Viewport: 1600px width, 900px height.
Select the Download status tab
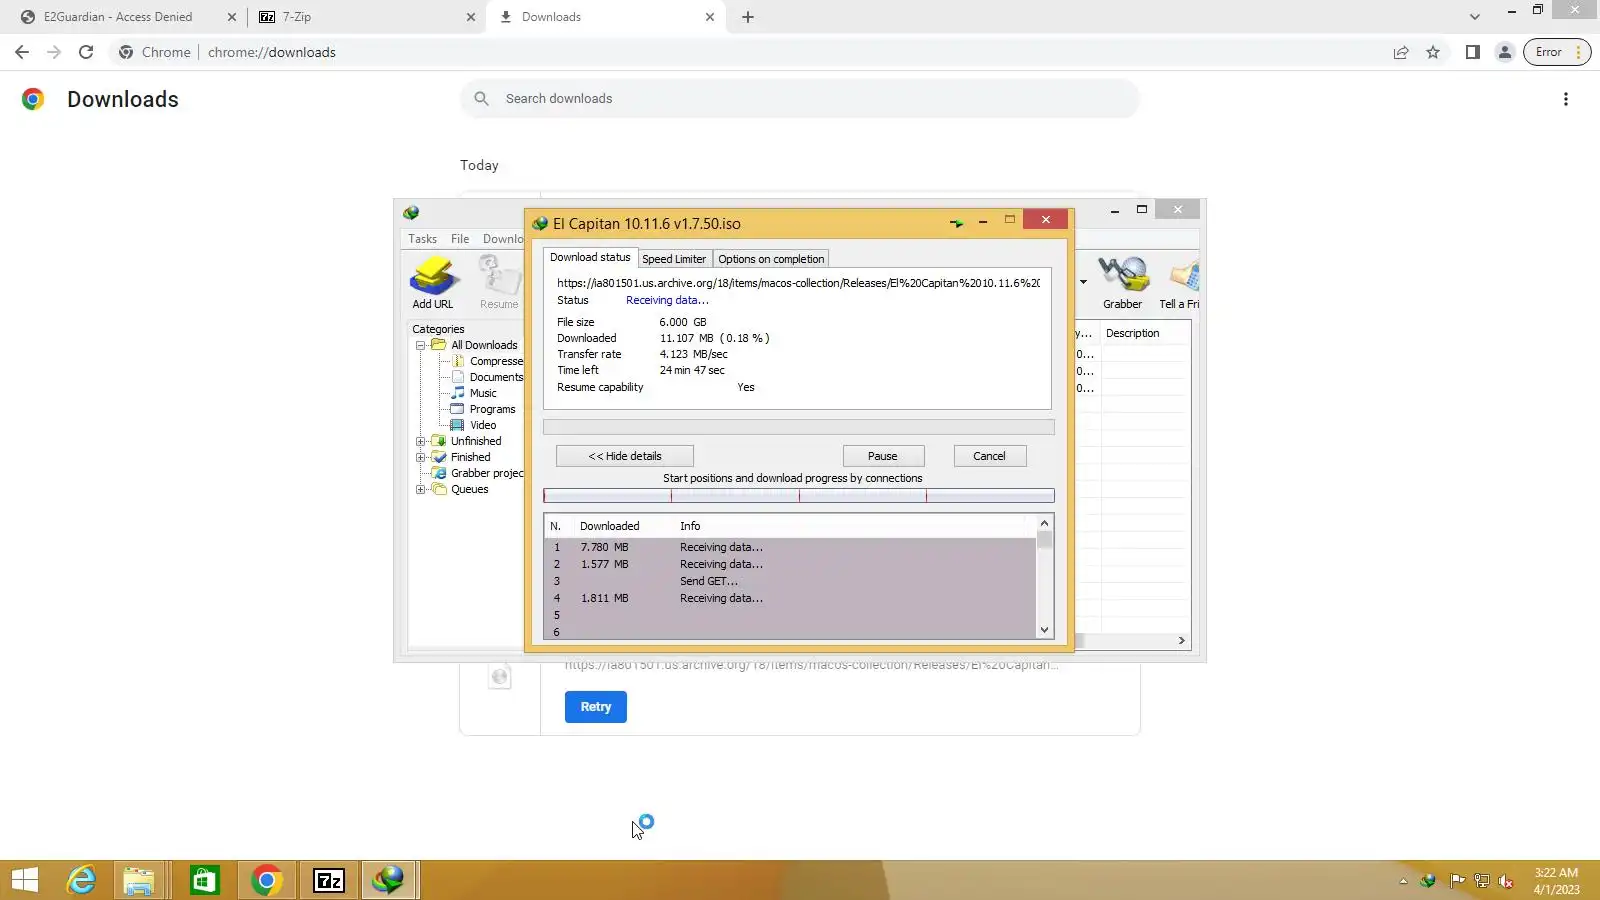[590, 257]
